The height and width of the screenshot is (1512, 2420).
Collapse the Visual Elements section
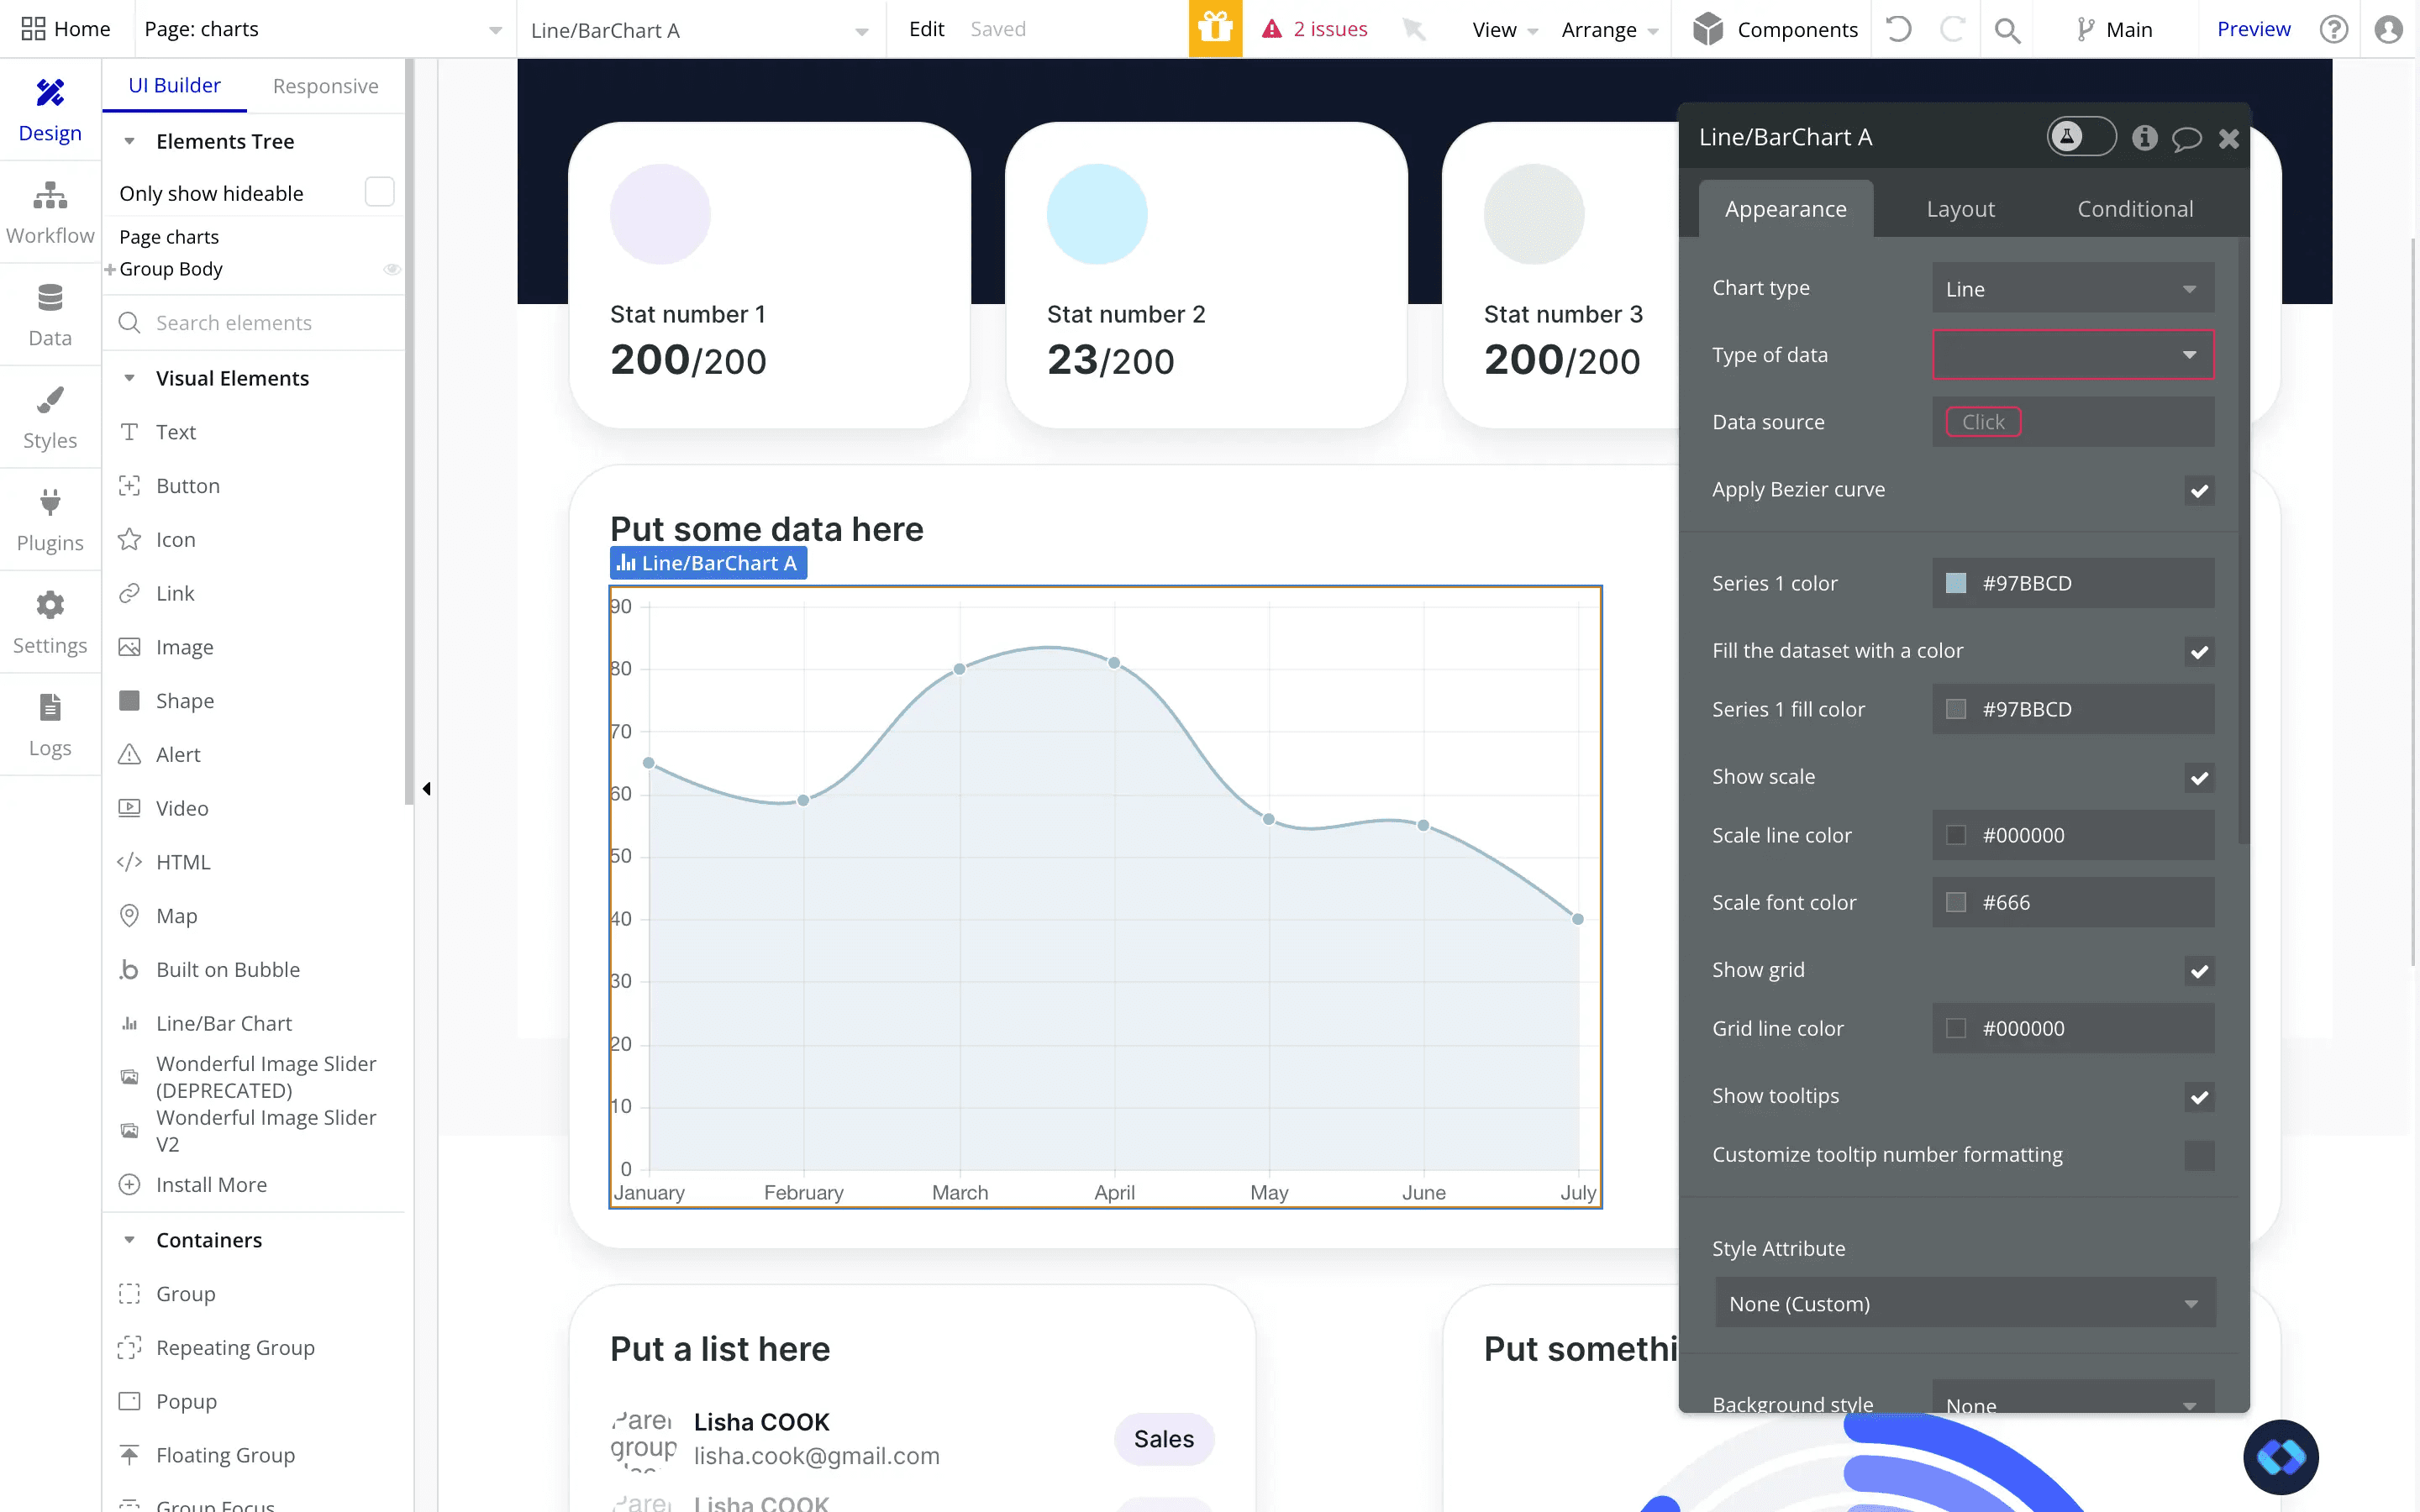131,378
